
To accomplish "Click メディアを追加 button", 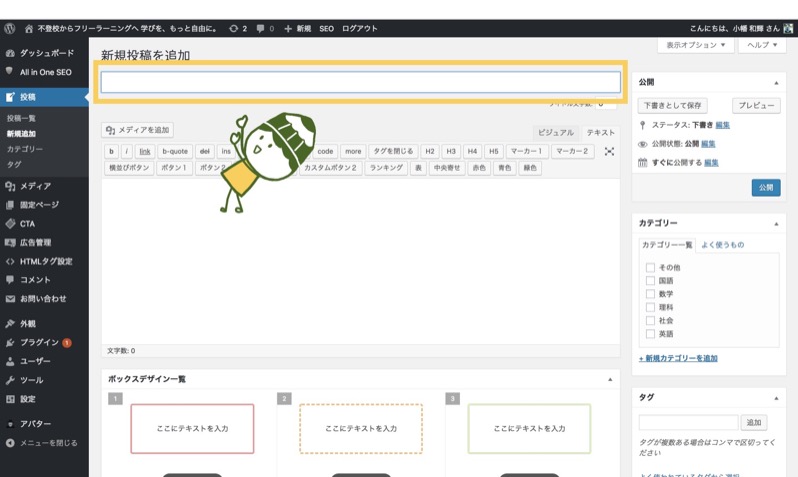I will (x=137, y=130).
